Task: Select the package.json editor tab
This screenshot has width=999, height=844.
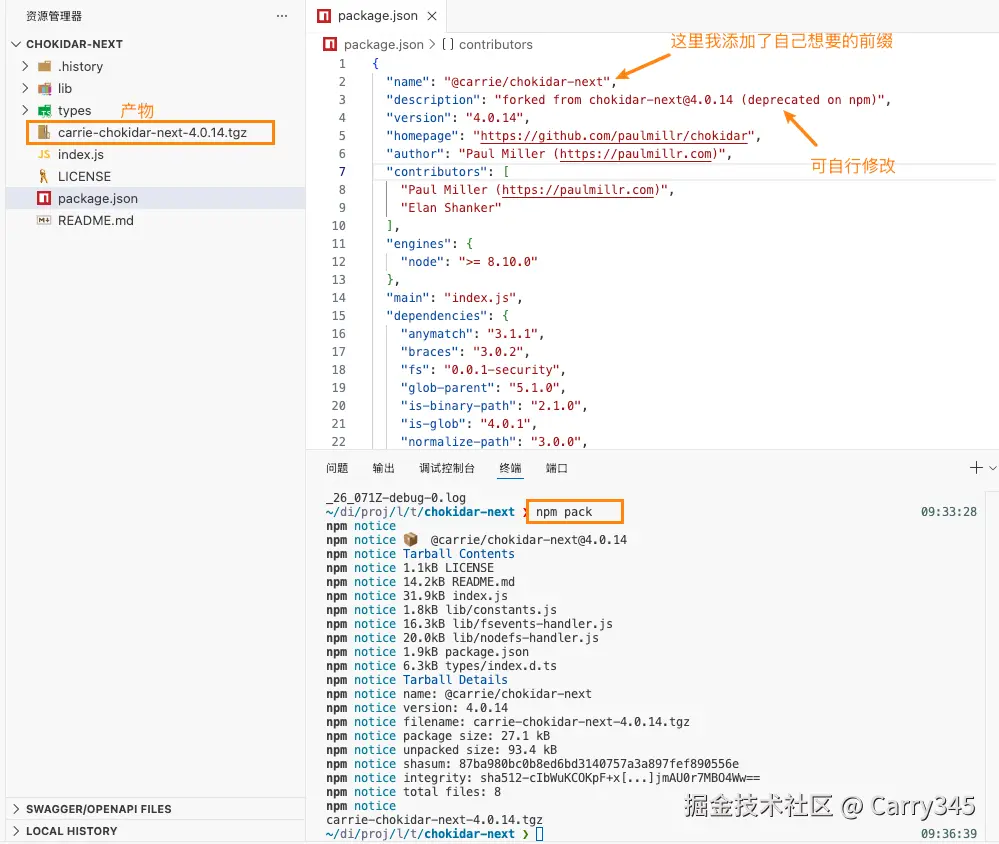Action: [x=377, y=16]
